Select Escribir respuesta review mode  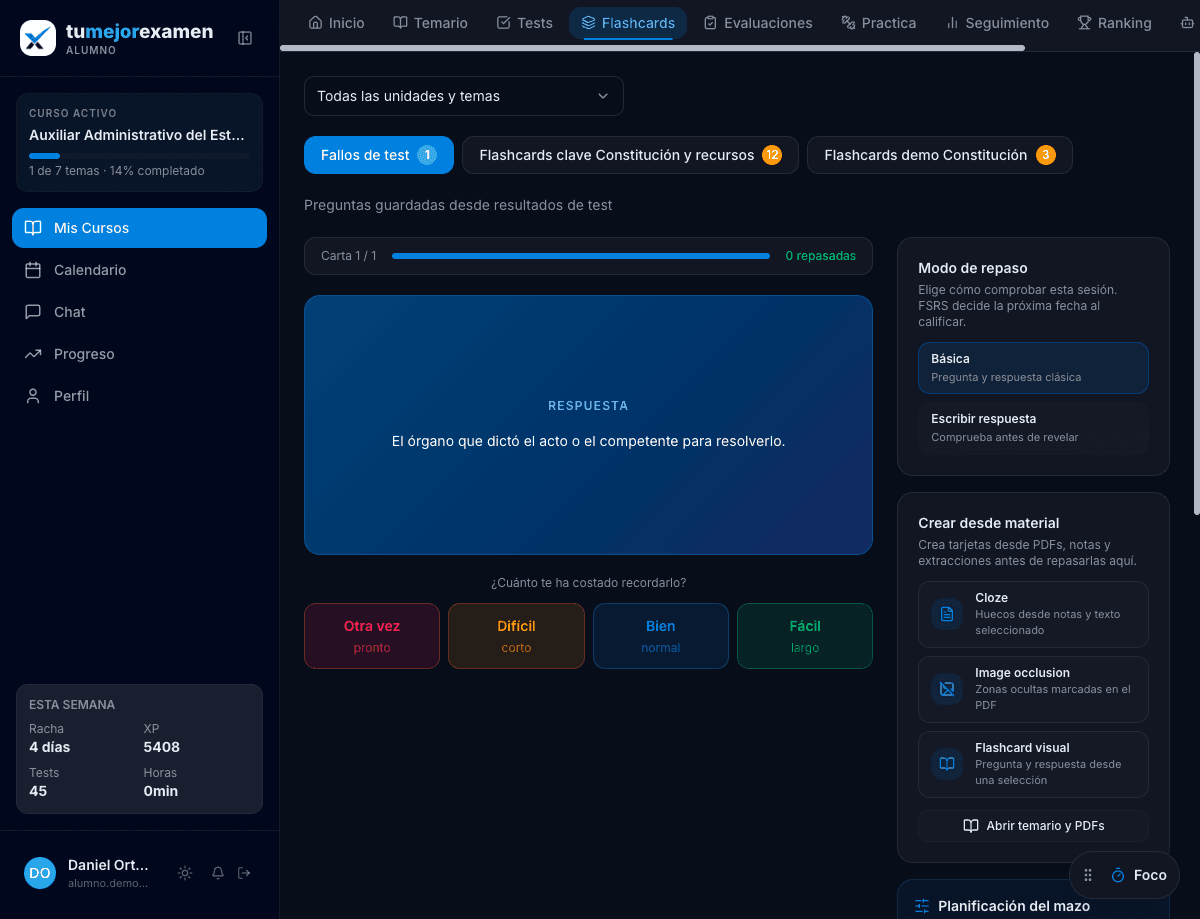[1033, 428]
